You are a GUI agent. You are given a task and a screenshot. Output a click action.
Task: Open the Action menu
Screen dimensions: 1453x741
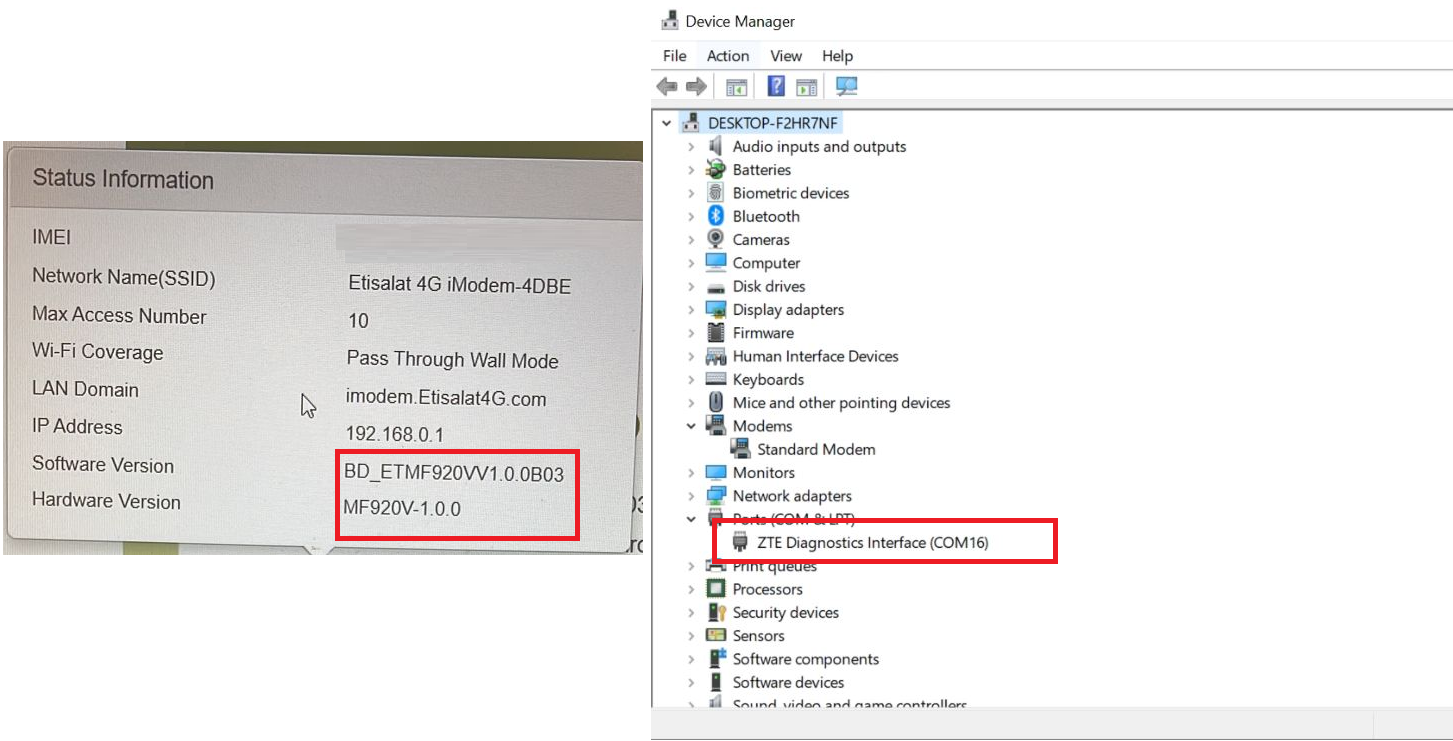point(728,56)
